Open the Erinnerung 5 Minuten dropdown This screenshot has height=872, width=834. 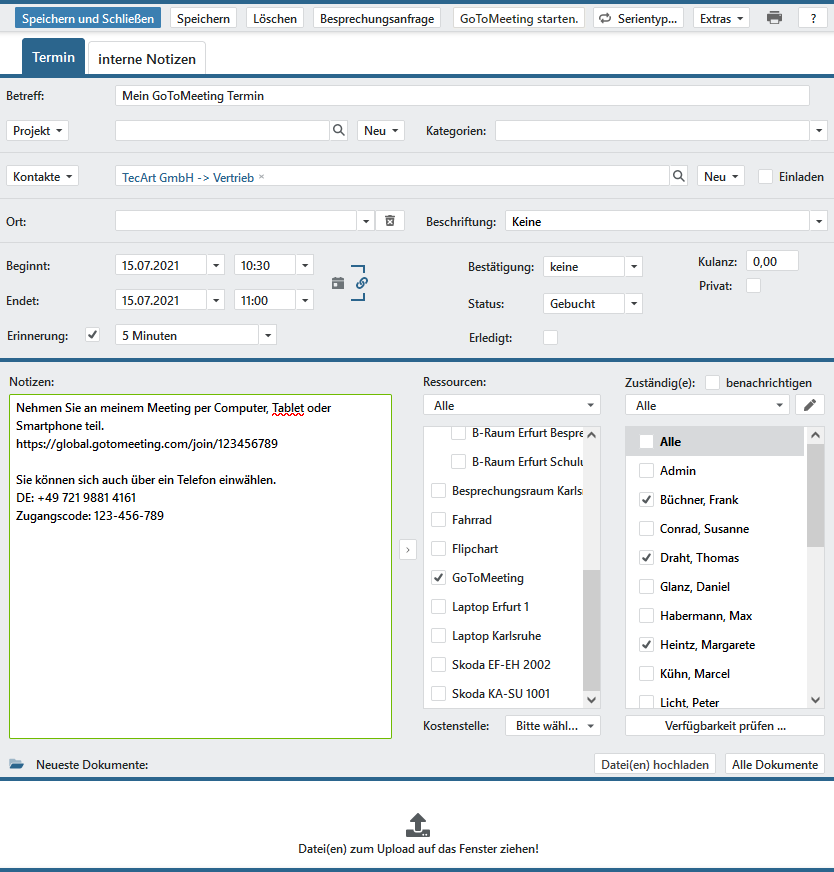click(267, 336)
